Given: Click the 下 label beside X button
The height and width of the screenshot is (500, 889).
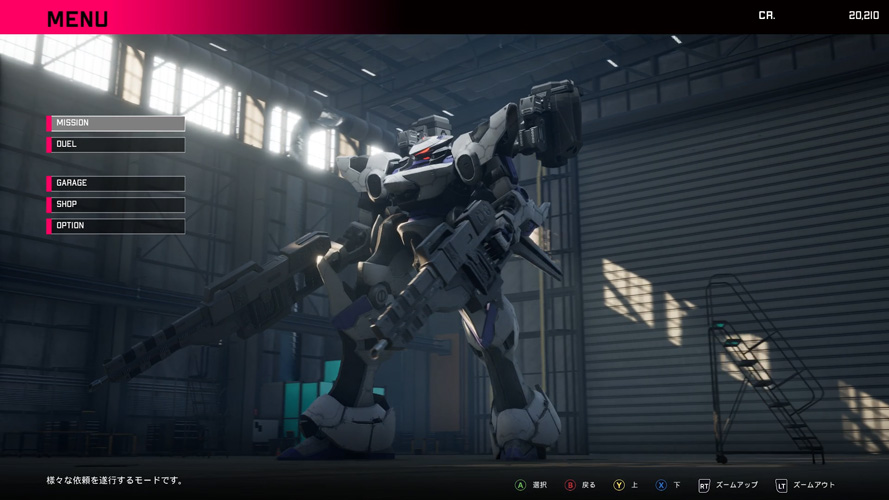Looking at the screenshot, I should pyautogui.click(x=676, y=485).
